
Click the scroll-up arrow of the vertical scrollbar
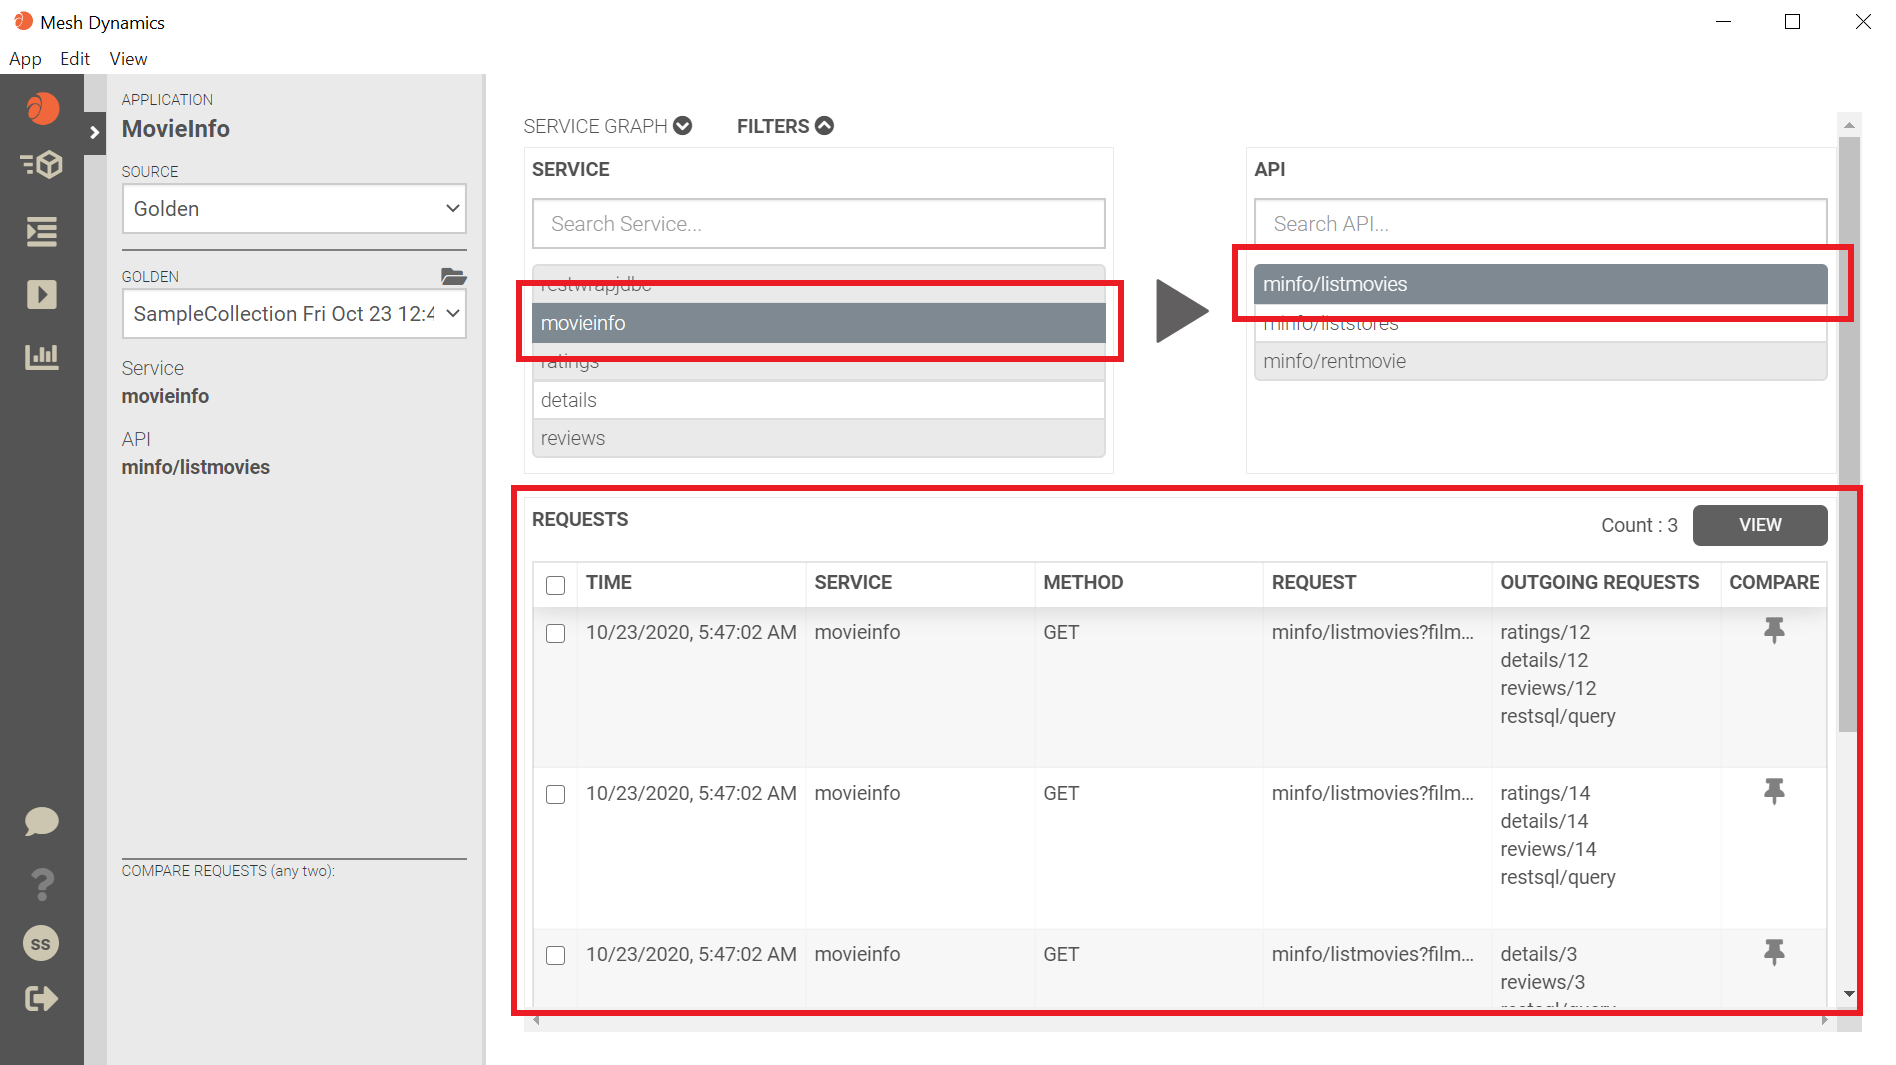click(1849, 125)
